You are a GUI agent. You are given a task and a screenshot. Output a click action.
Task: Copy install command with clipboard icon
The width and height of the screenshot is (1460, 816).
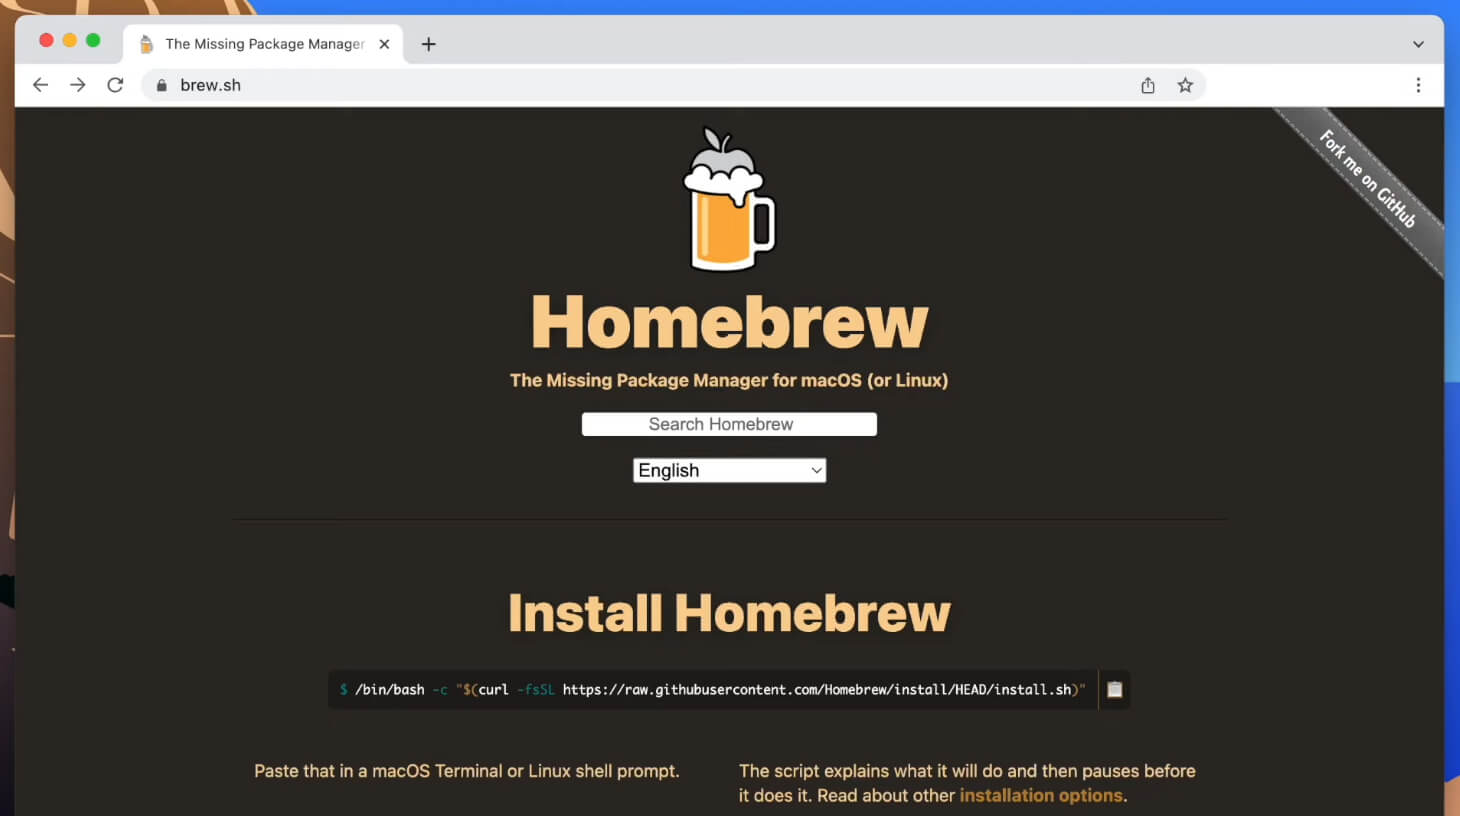coord(1115,689)
